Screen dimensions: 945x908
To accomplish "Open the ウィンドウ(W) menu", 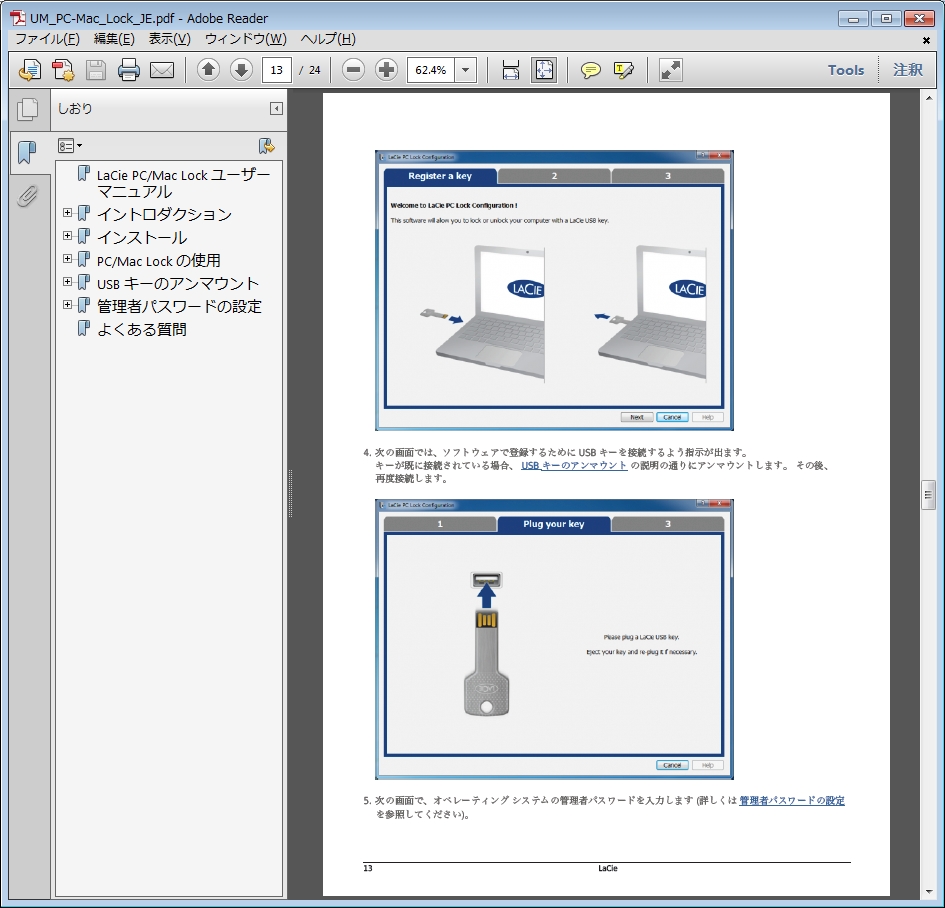I will 245,39.
